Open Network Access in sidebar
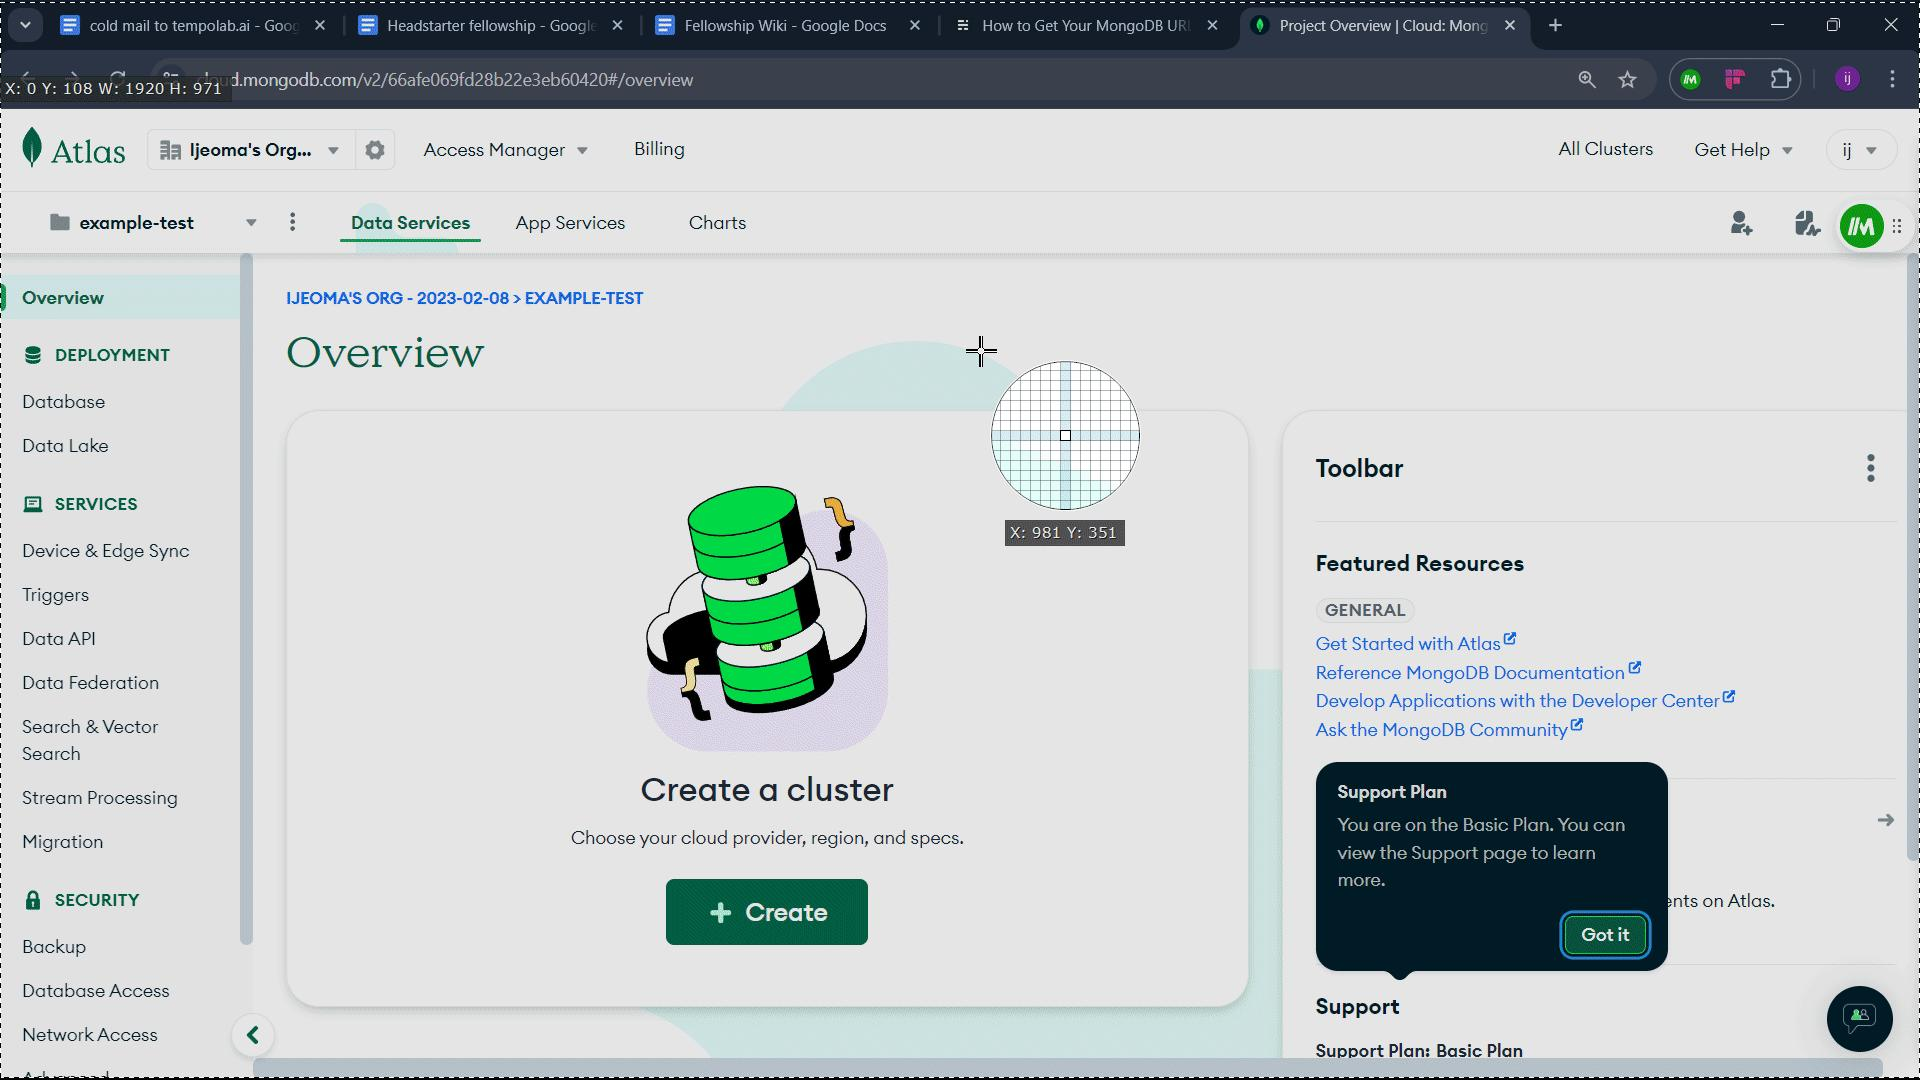This screenshot has height=1080, width=1920. 89,1035
